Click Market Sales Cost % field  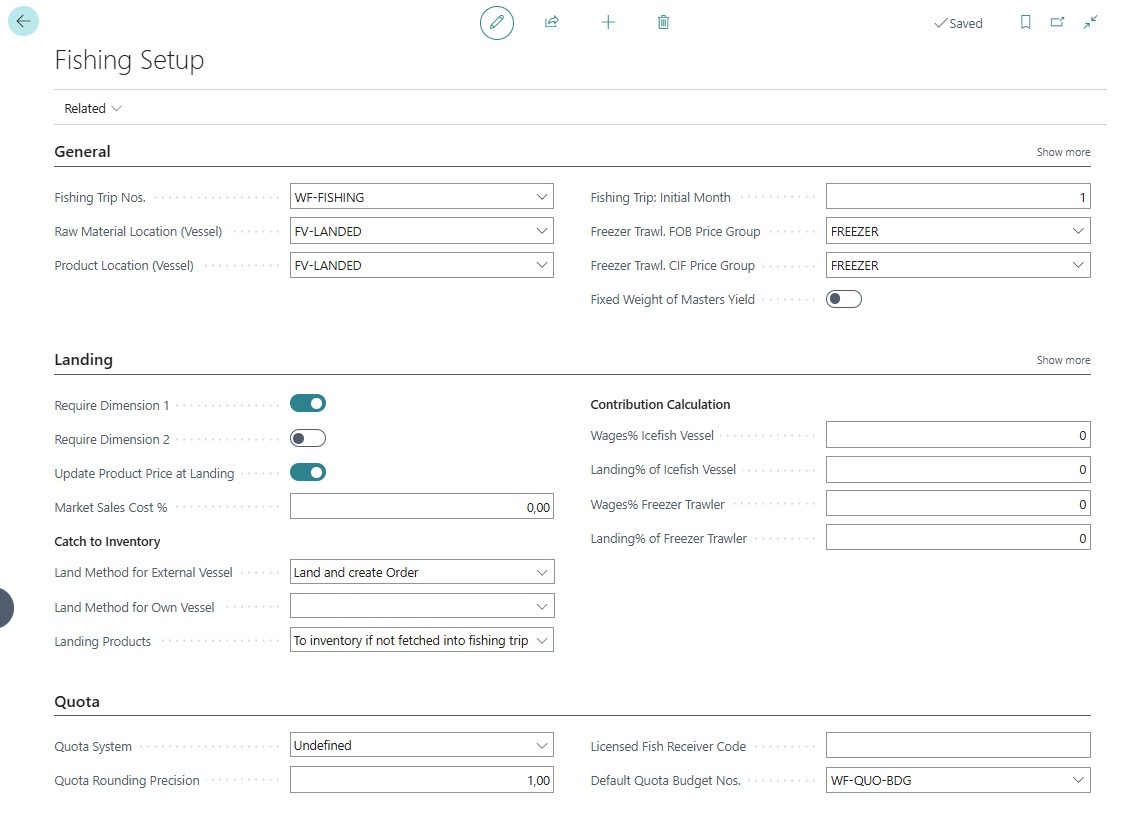422,507
